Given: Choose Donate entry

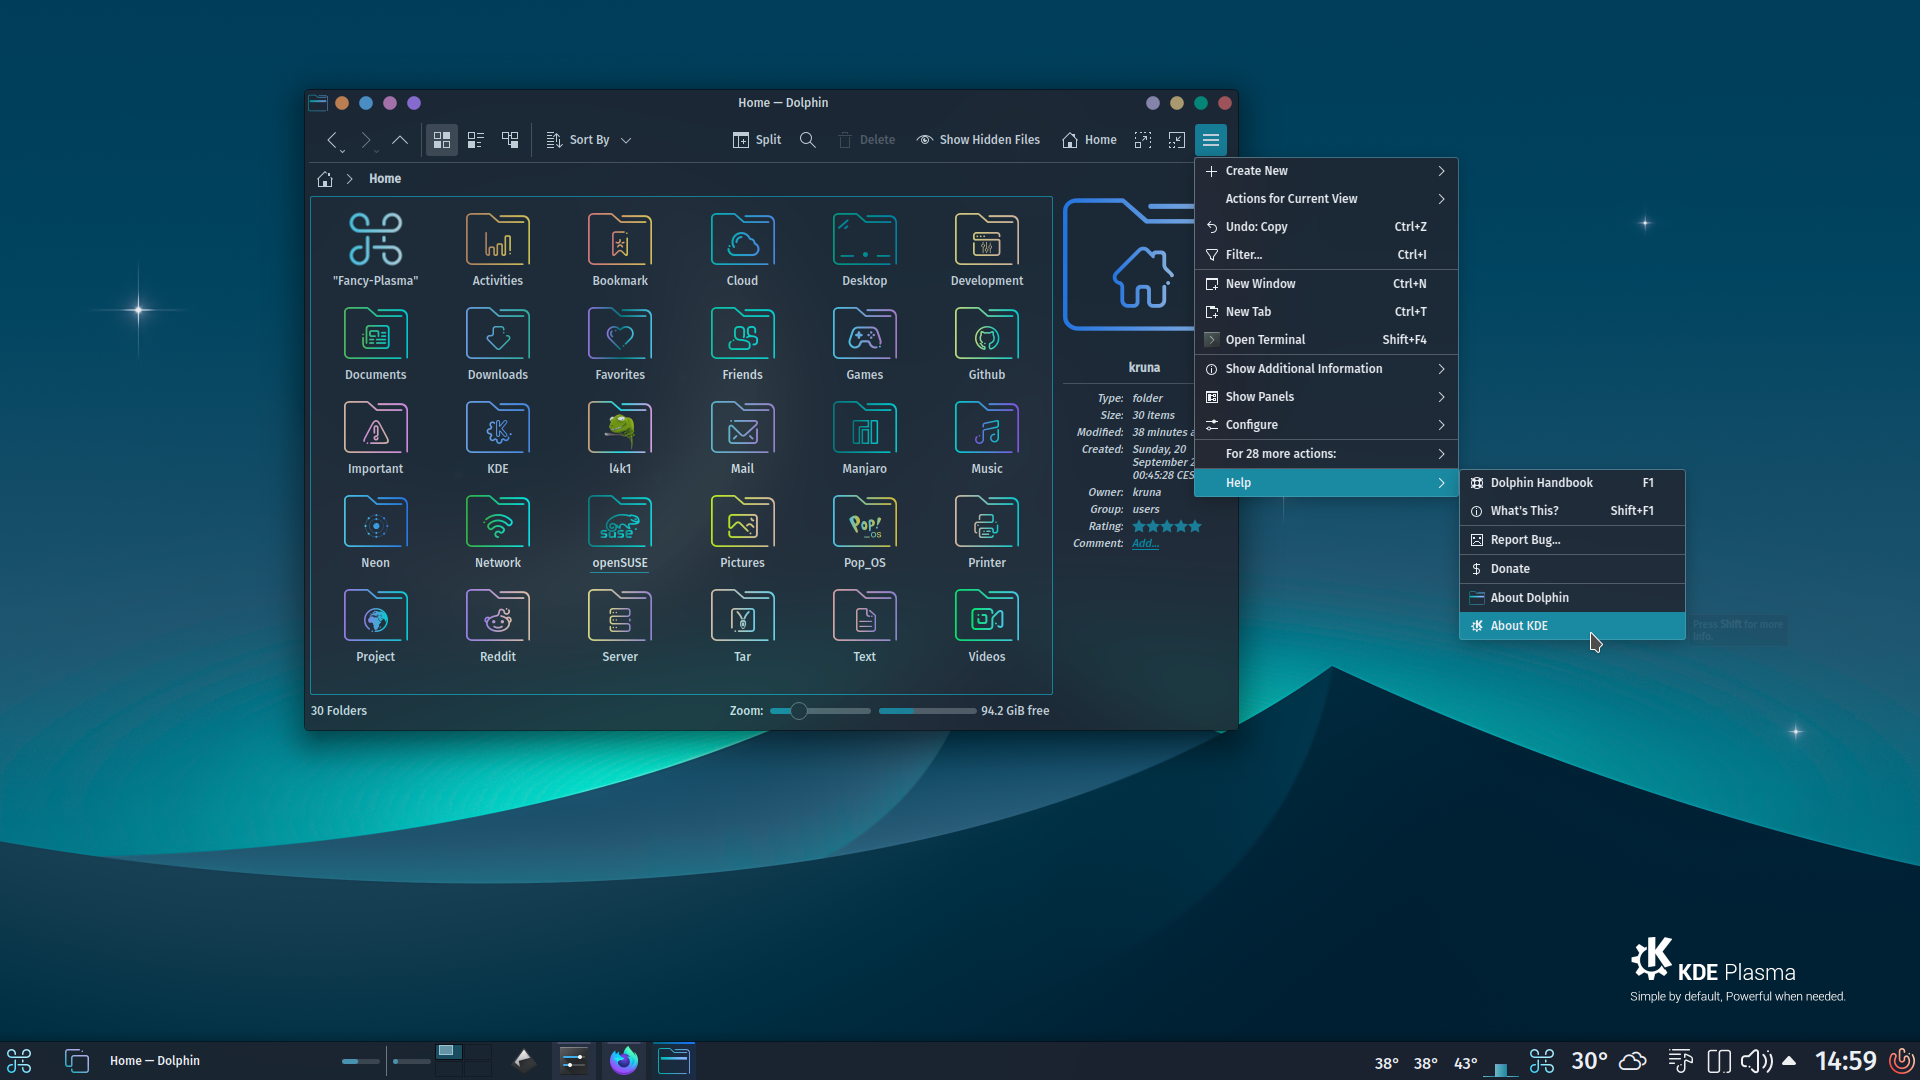Looking at the screenshot, I should click(x=1572, y=569).
